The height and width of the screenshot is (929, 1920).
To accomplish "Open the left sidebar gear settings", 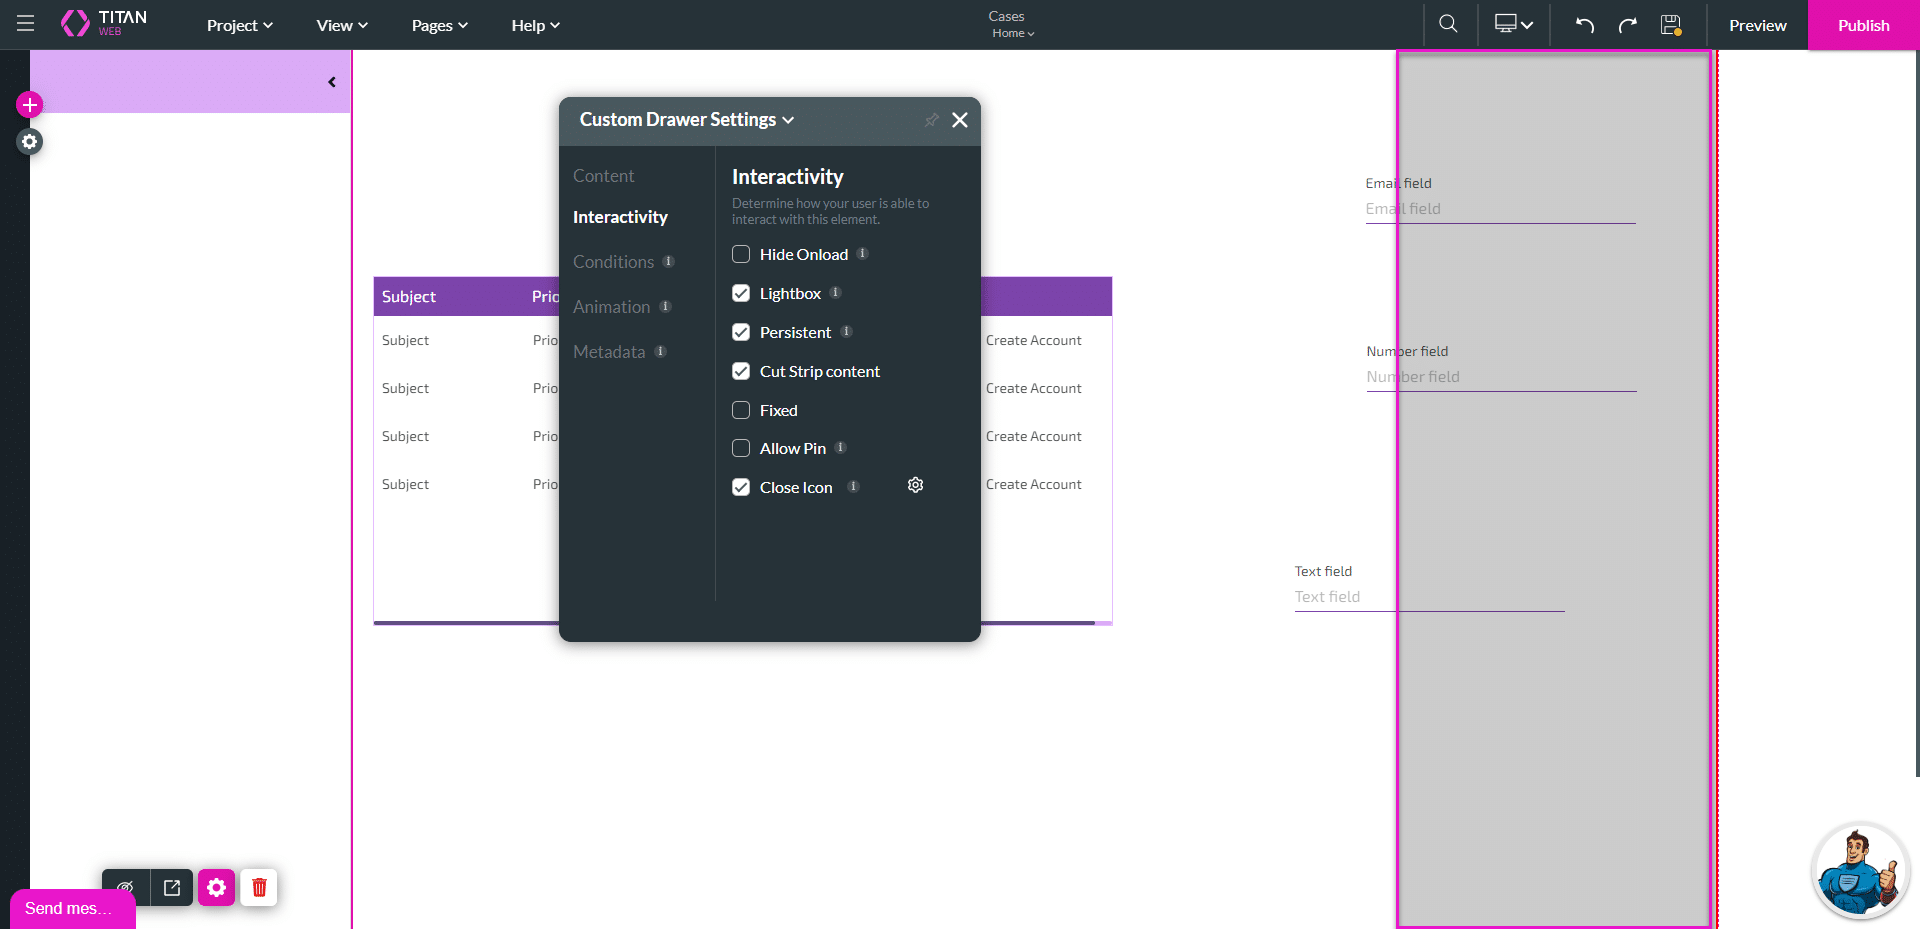I will pyautogui.click(x=30, y=142).
